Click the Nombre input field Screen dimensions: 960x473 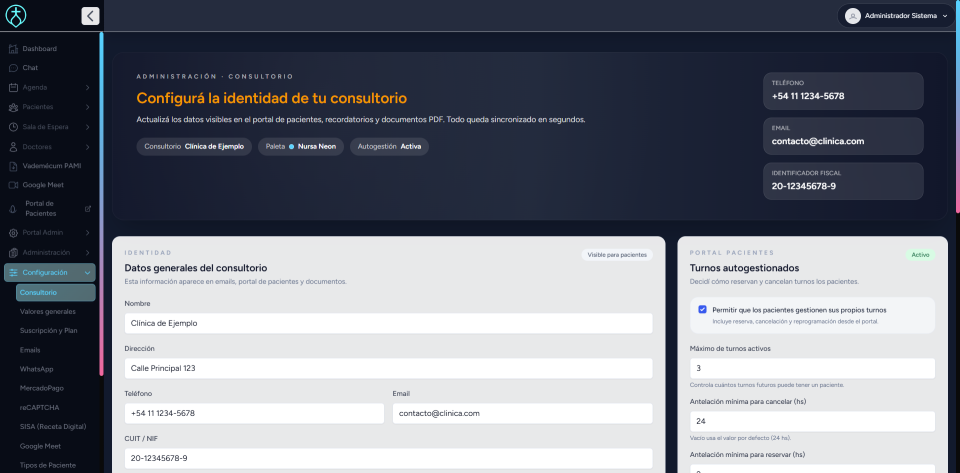[388, 323]
